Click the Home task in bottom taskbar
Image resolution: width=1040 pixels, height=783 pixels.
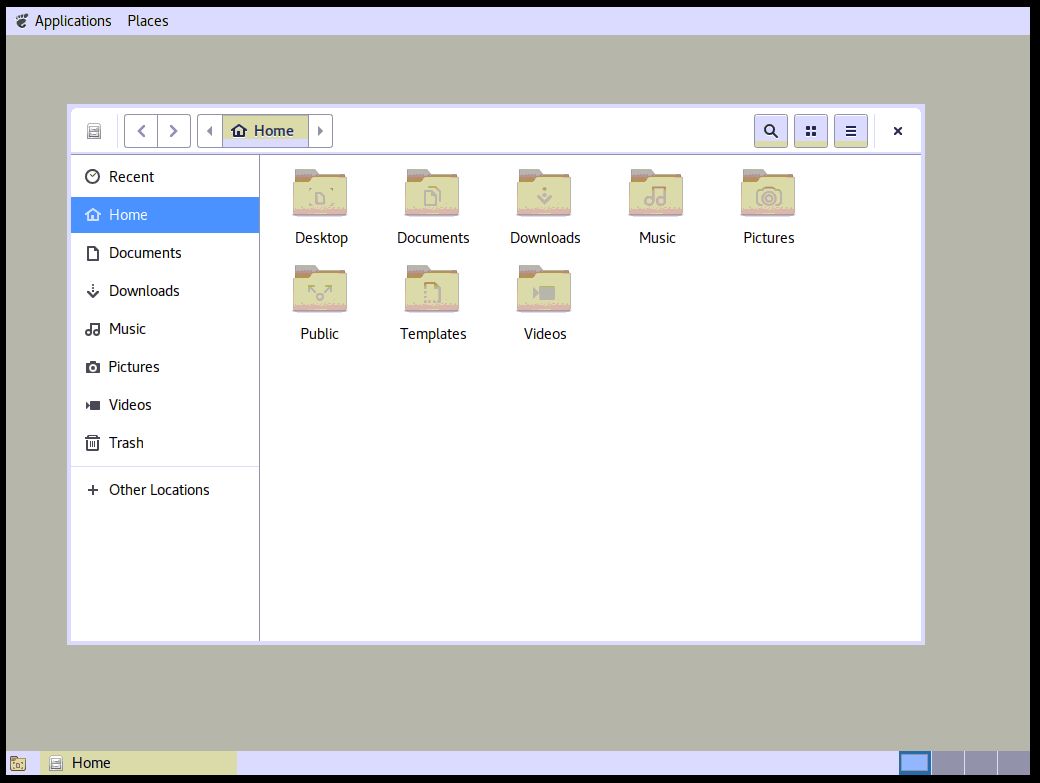point(139,763)
